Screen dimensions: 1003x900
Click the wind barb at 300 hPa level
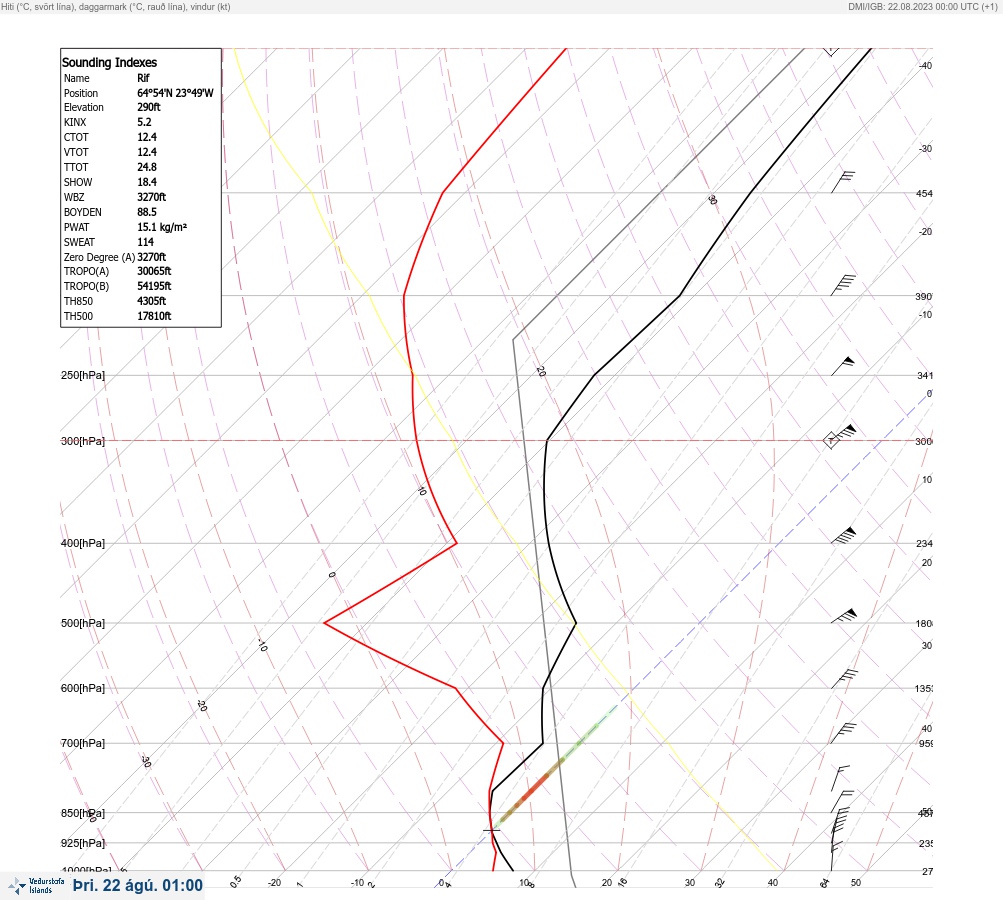click(844, 432)
